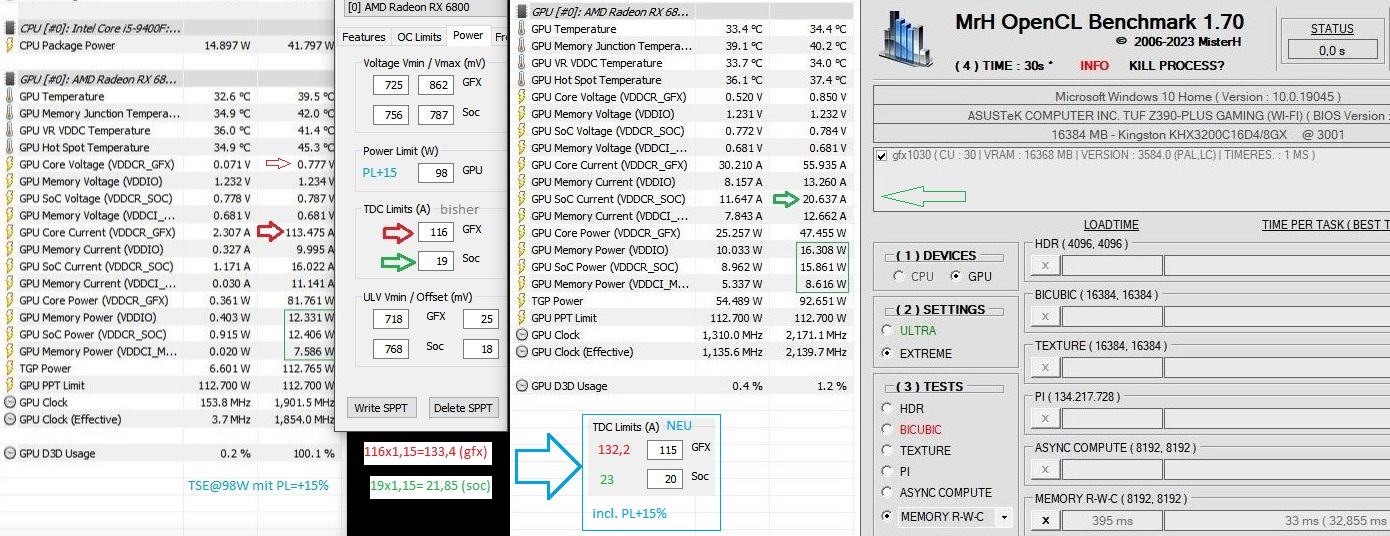Click lightning icon of TGP Power 54.489 W row
Image resolution: width=1390 pixels, height=536 pixels.
521,301
